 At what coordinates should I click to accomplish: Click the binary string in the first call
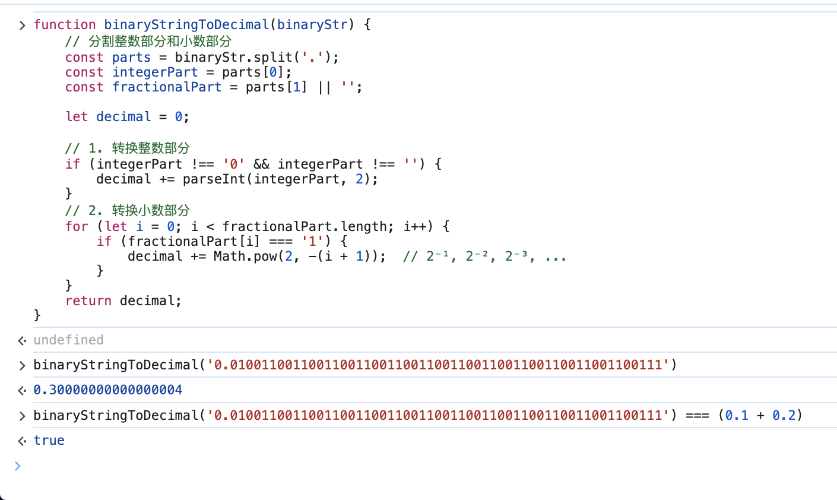point(438,365)
